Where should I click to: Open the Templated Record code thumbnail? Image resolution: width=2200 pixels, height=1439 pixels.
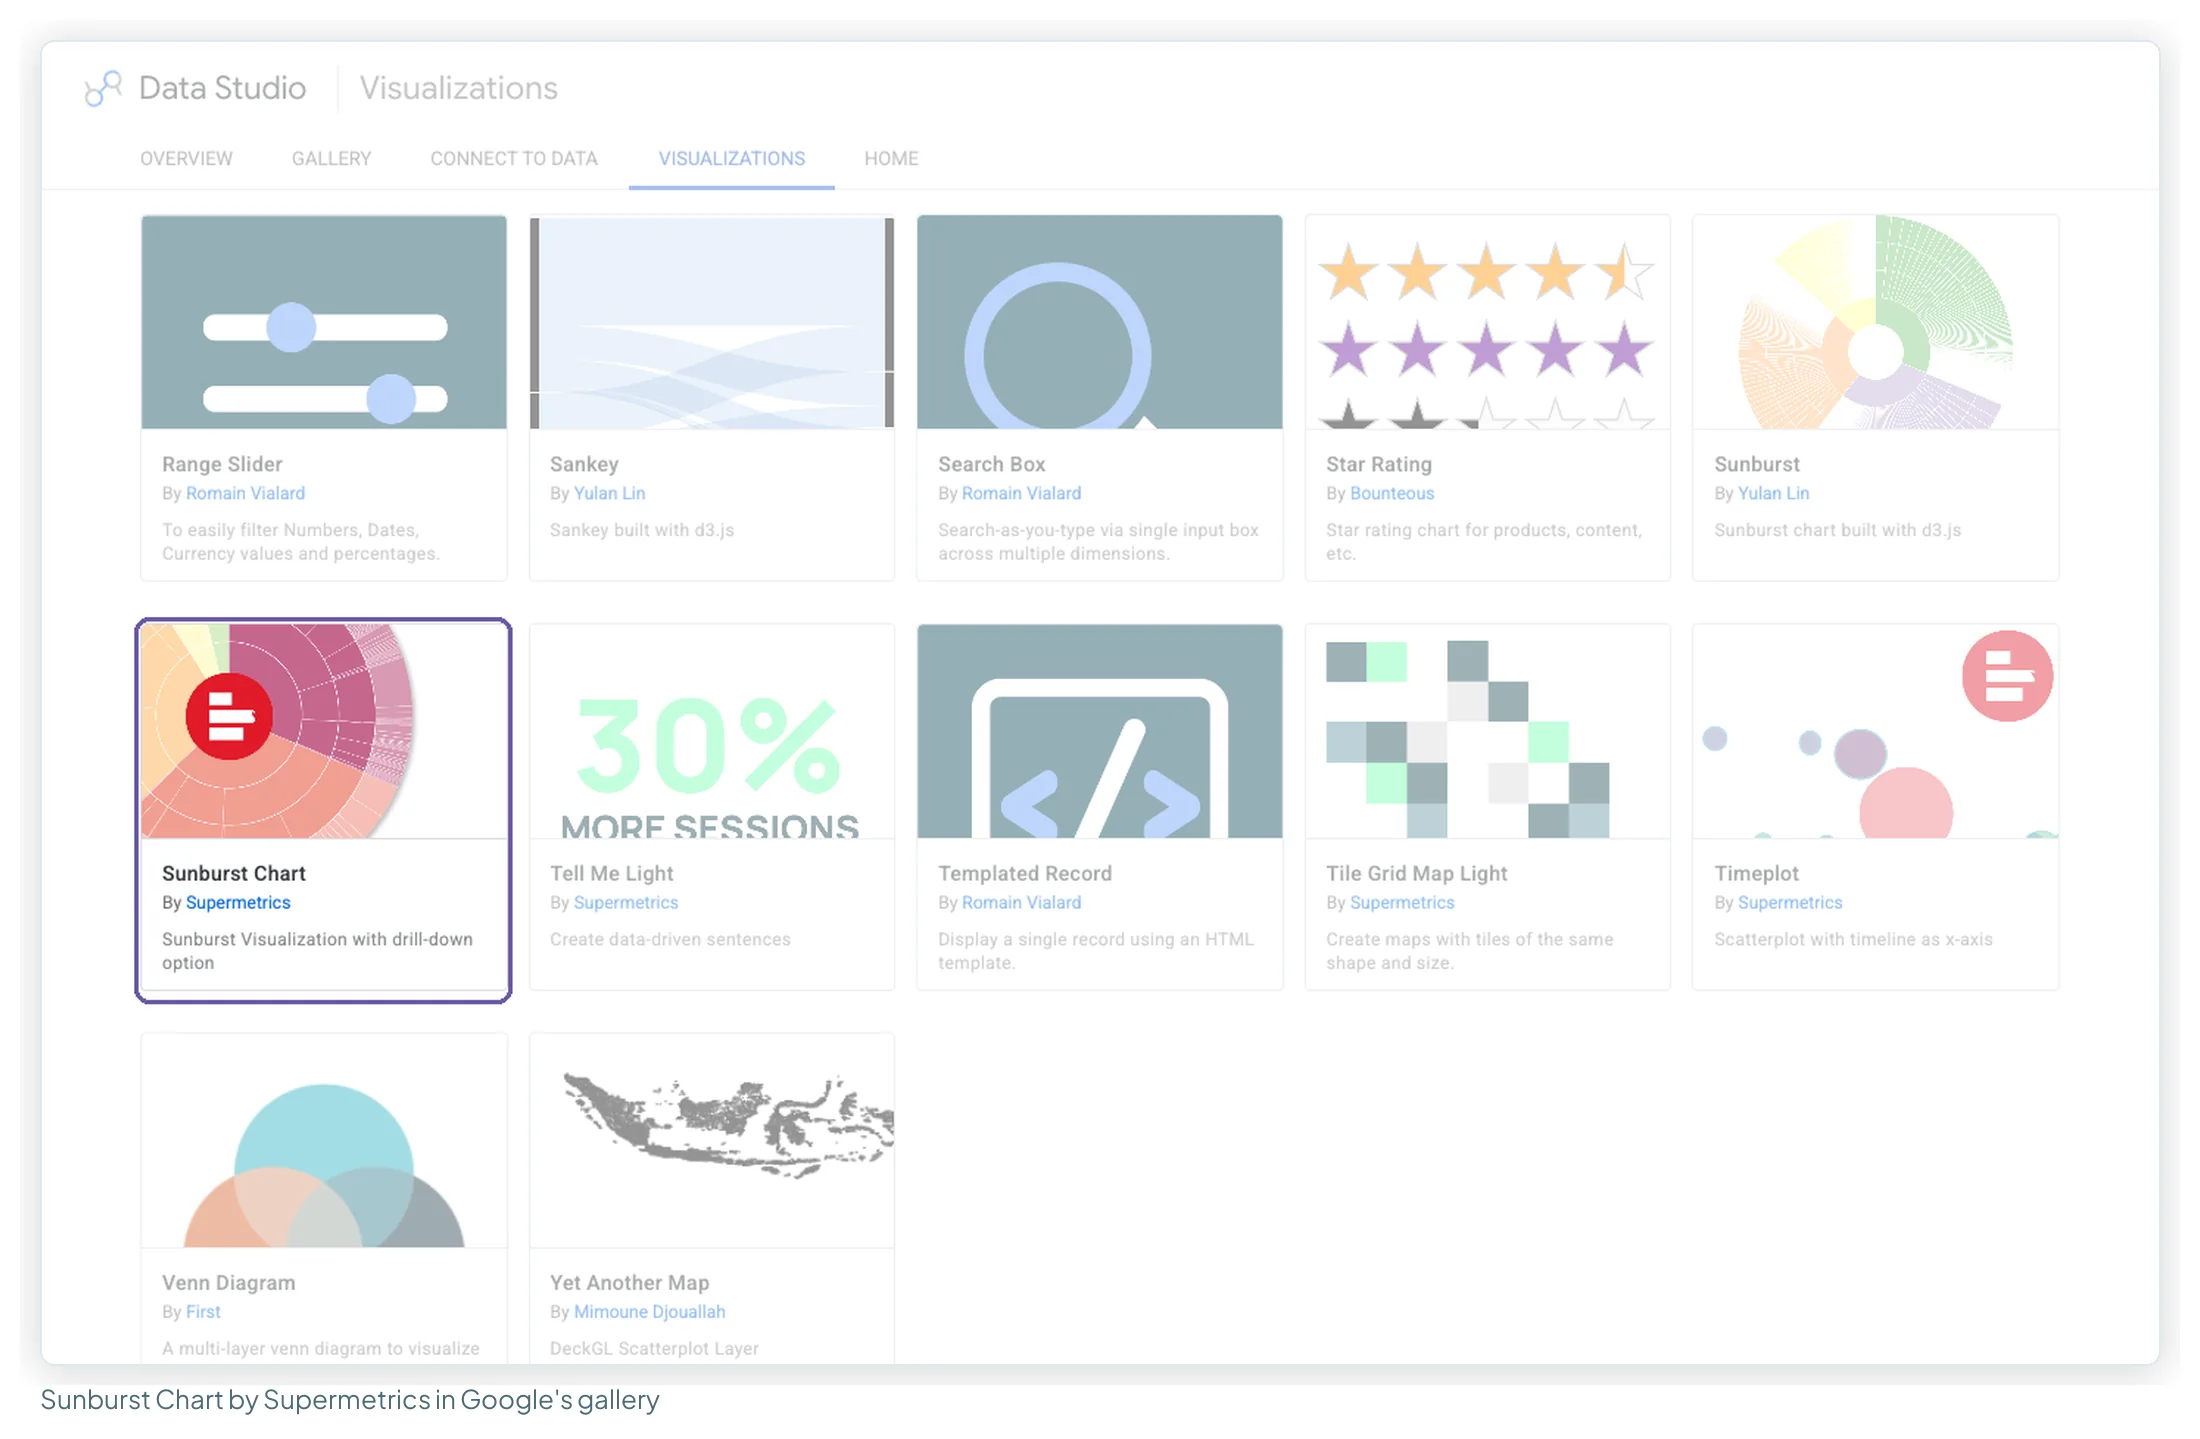[1100, 731]
